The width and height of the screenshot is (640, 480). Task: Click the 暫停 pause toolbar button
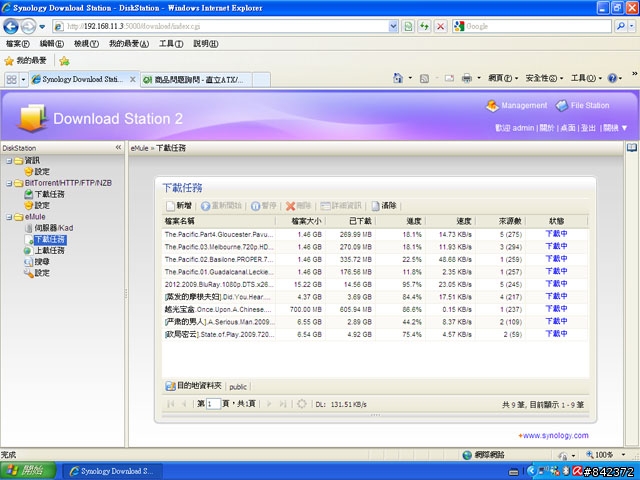pos(264,206)
